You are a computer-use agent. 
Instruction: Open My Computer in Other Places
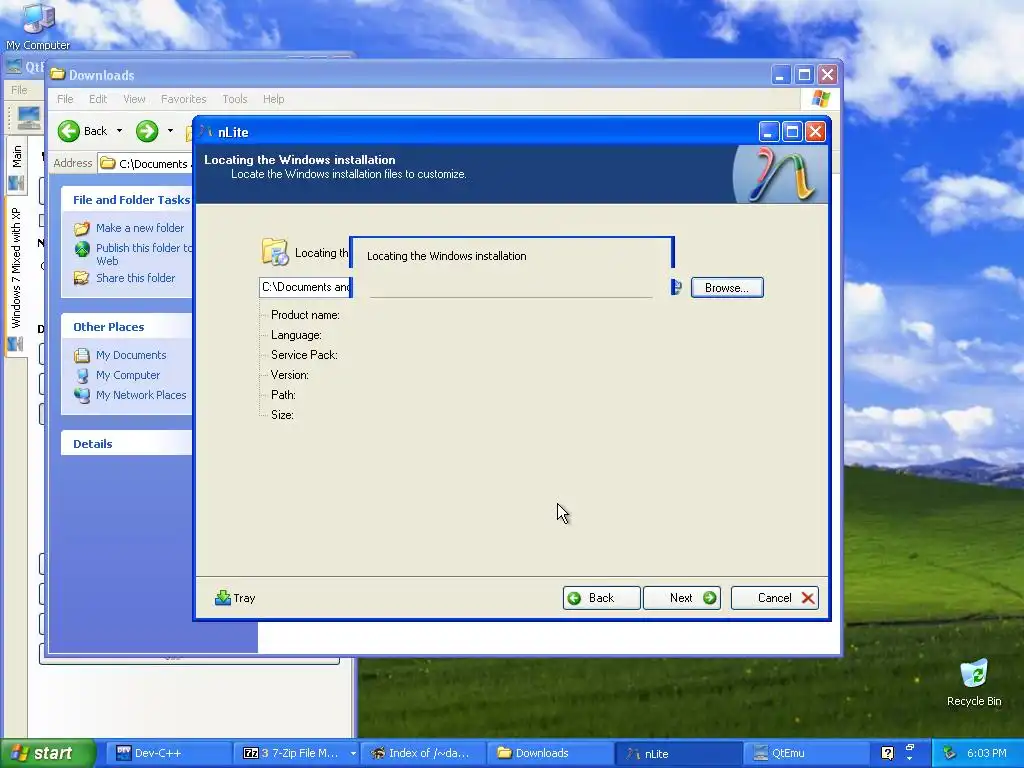tap(127, 375)
